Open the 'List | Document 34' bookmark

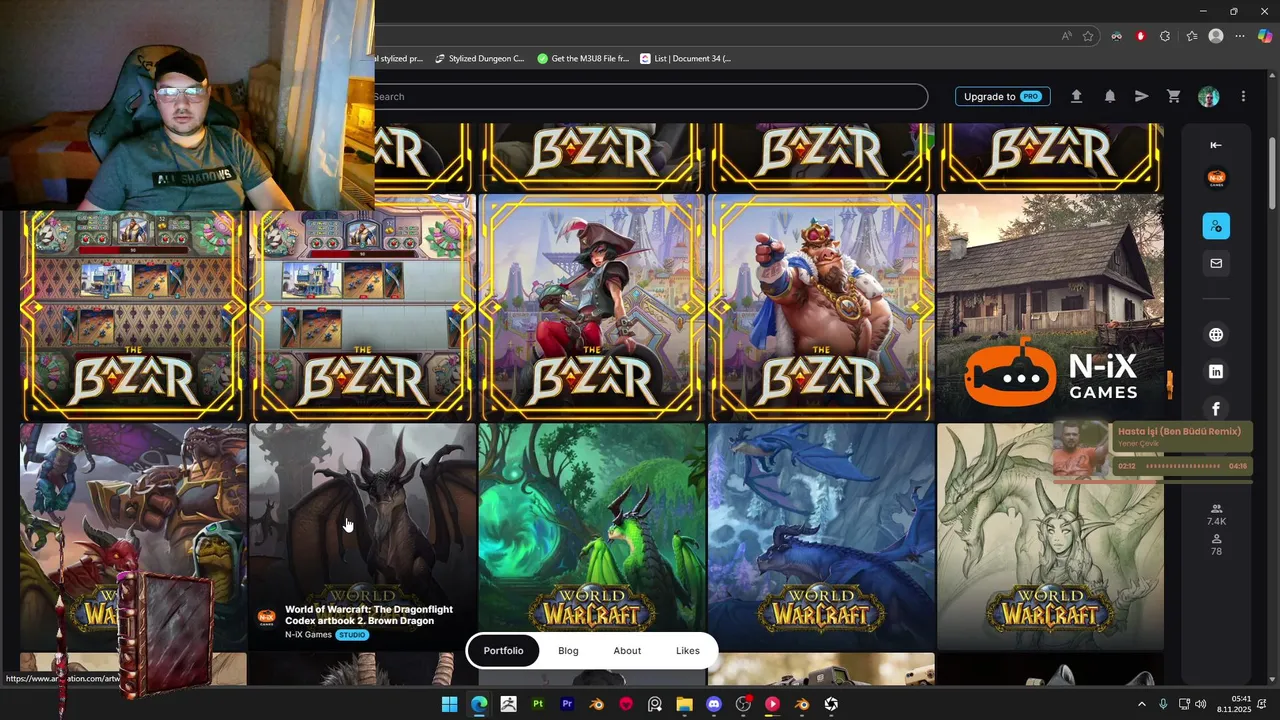[x=685, y=59]
